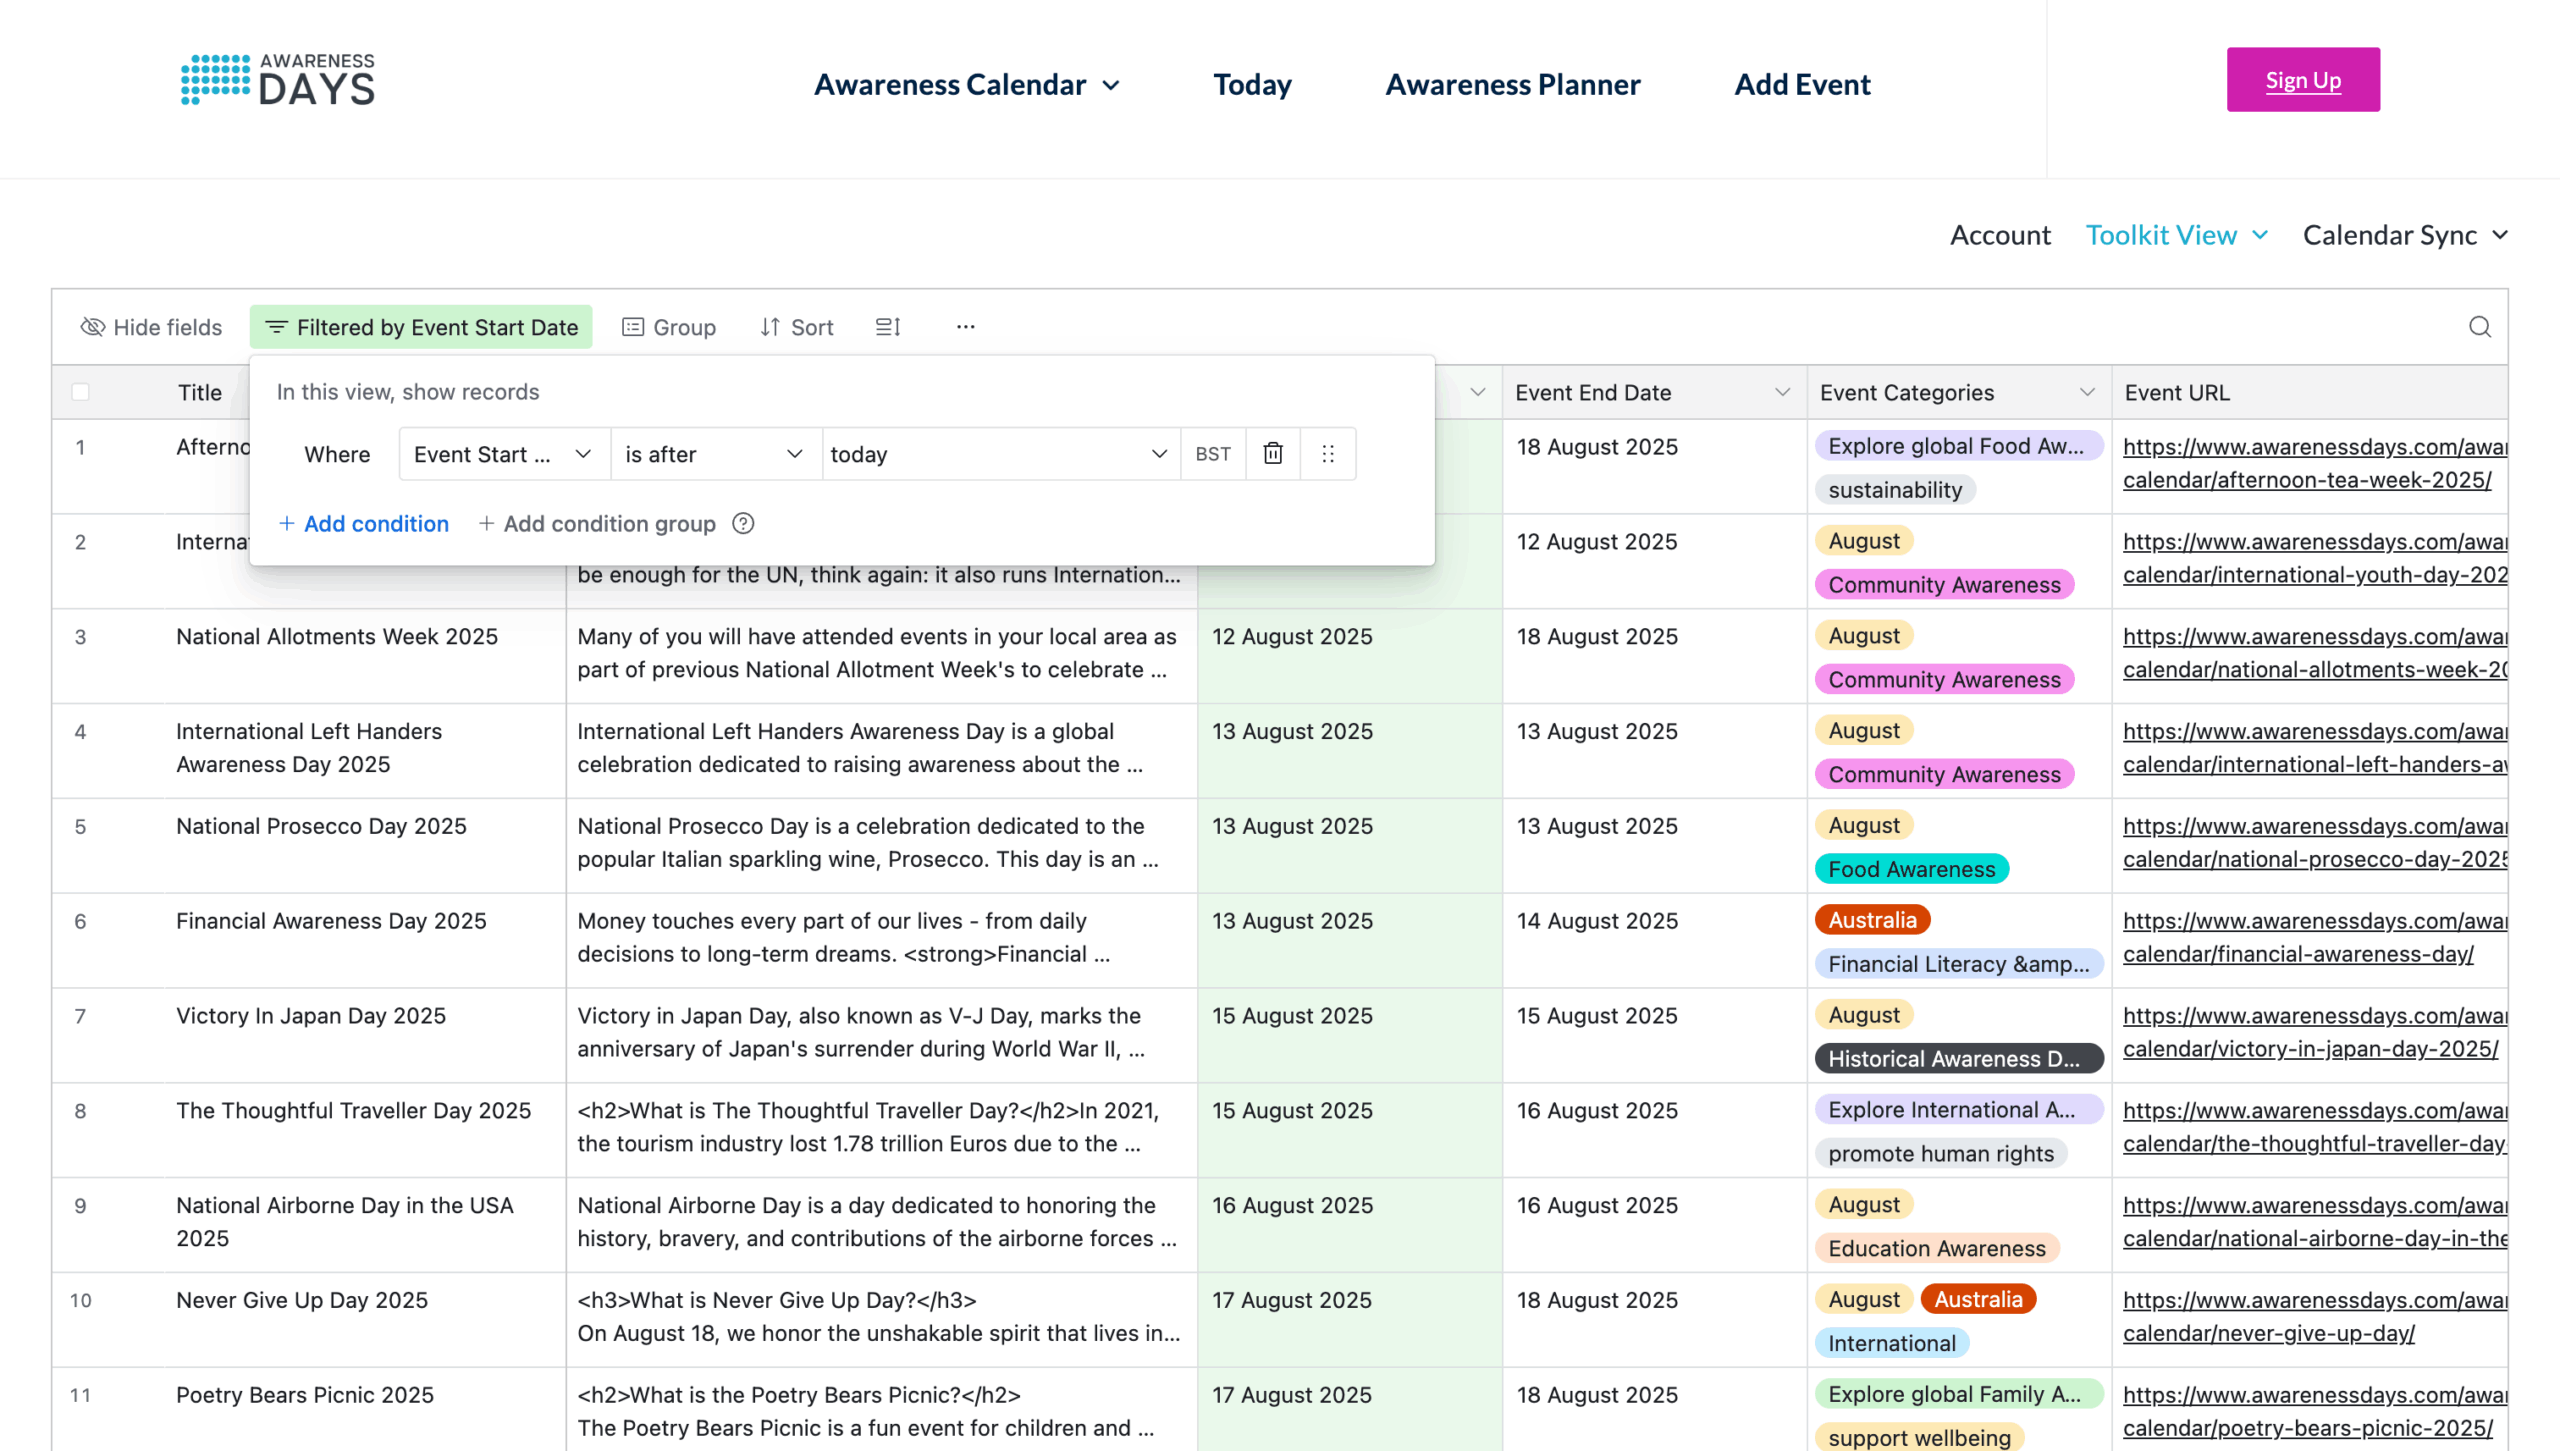Click the Food Awareness category tag
Screen dimensions: 2560x1451
coord(1911,869)
